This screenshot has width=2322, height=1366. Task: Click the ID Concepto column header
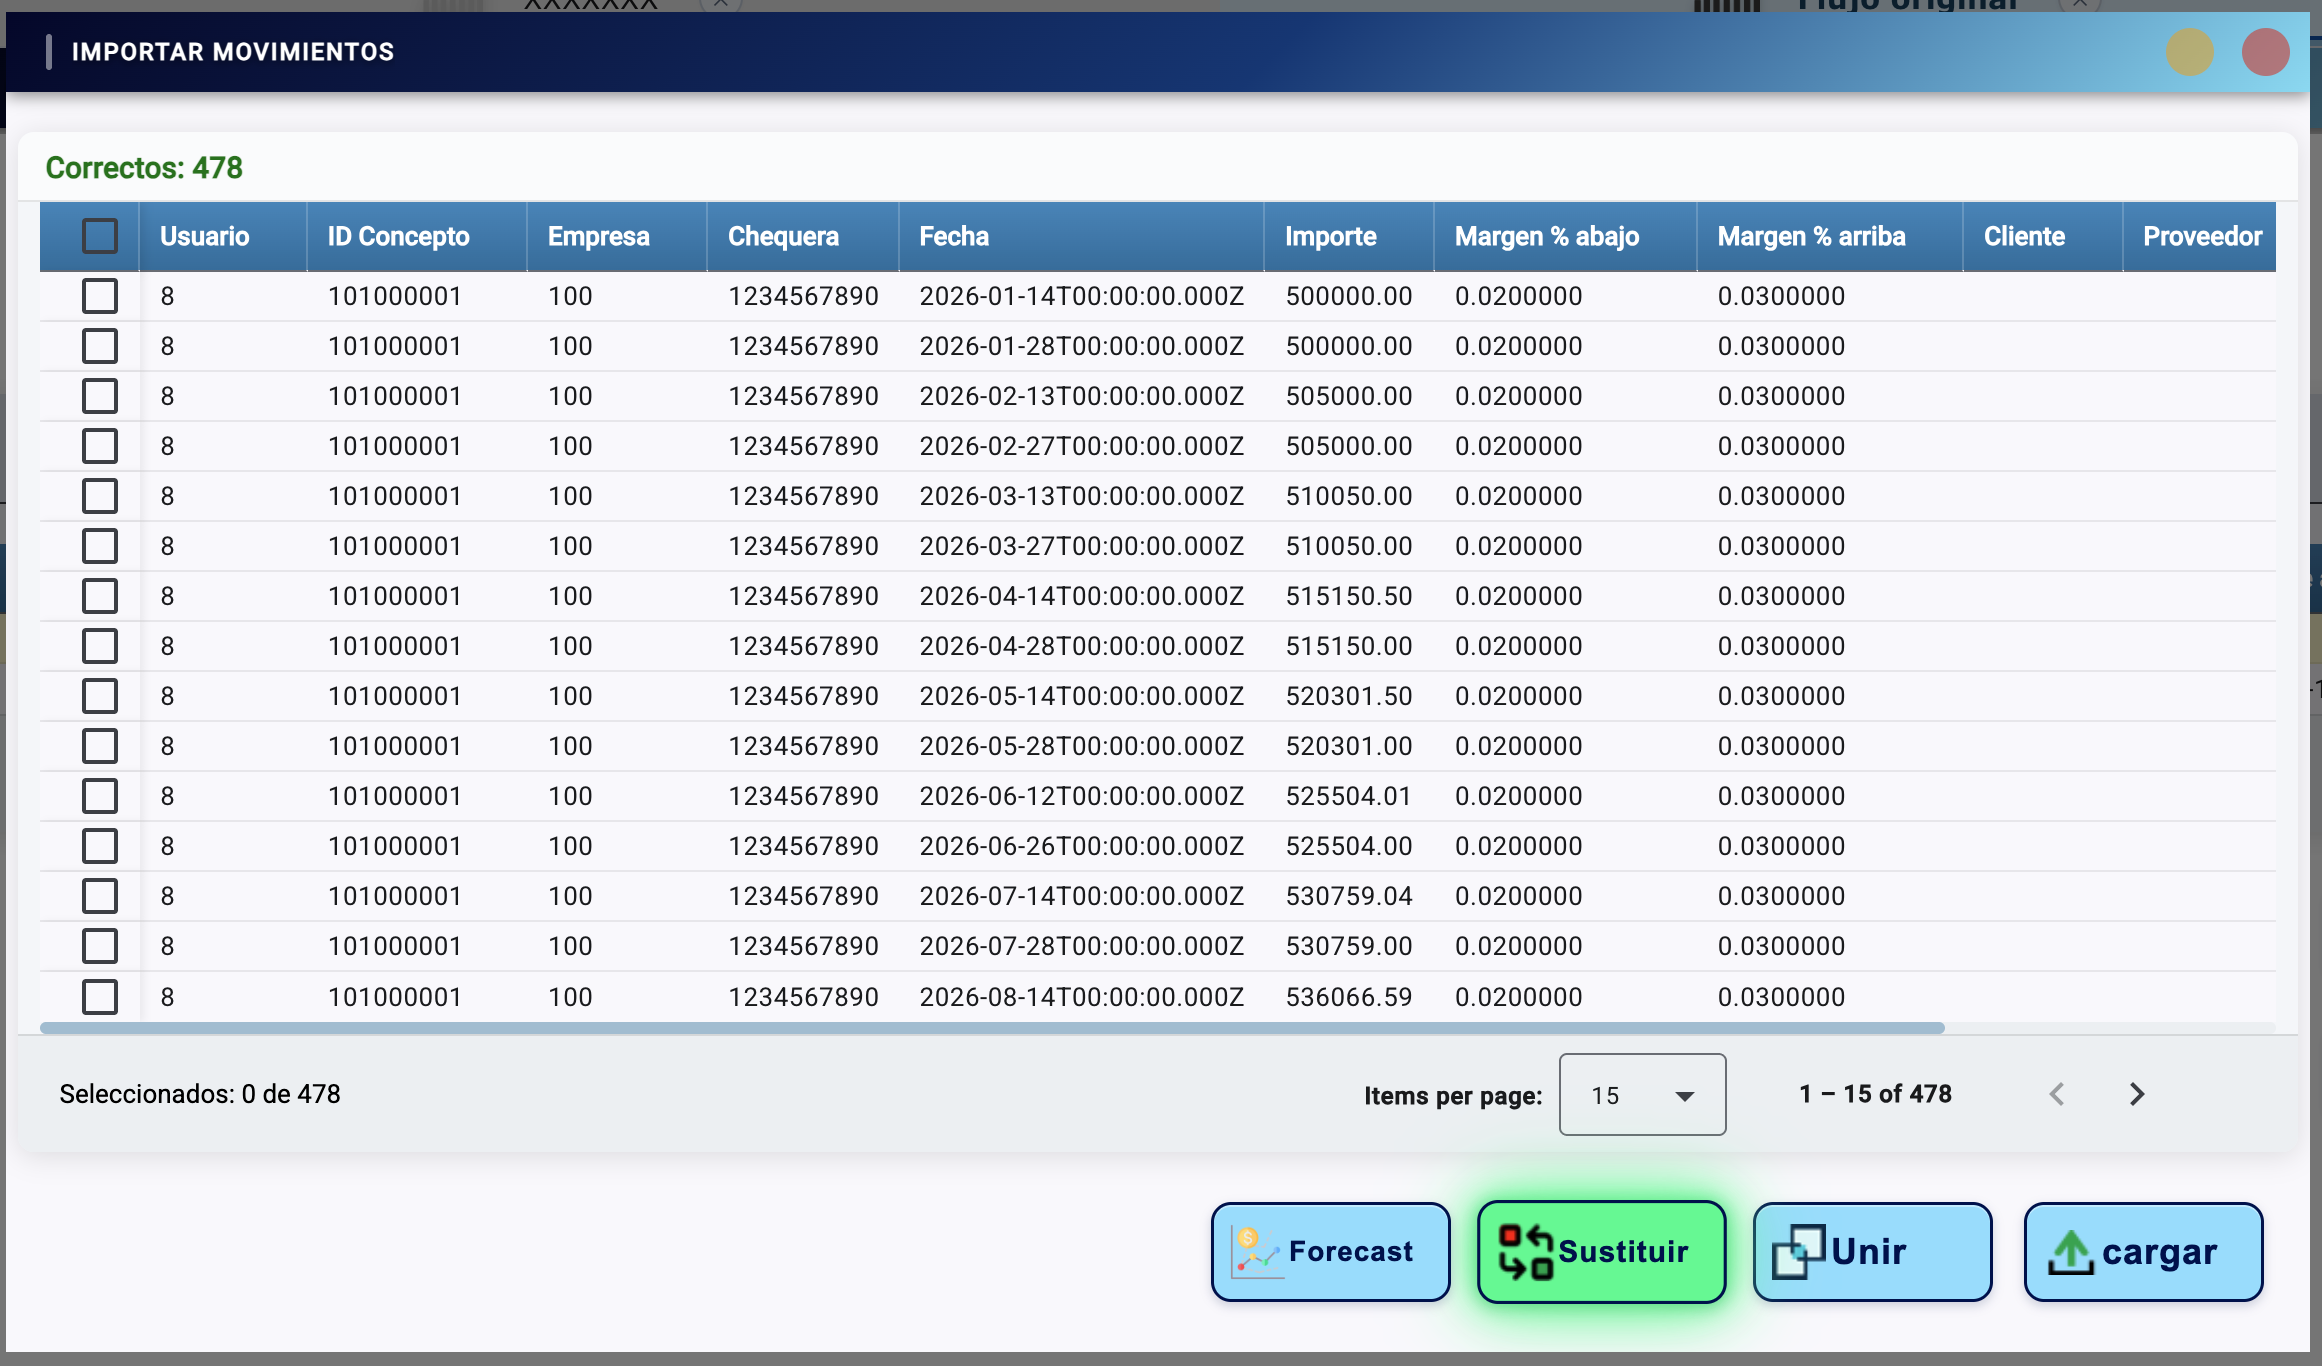click(x=398, y=236)
